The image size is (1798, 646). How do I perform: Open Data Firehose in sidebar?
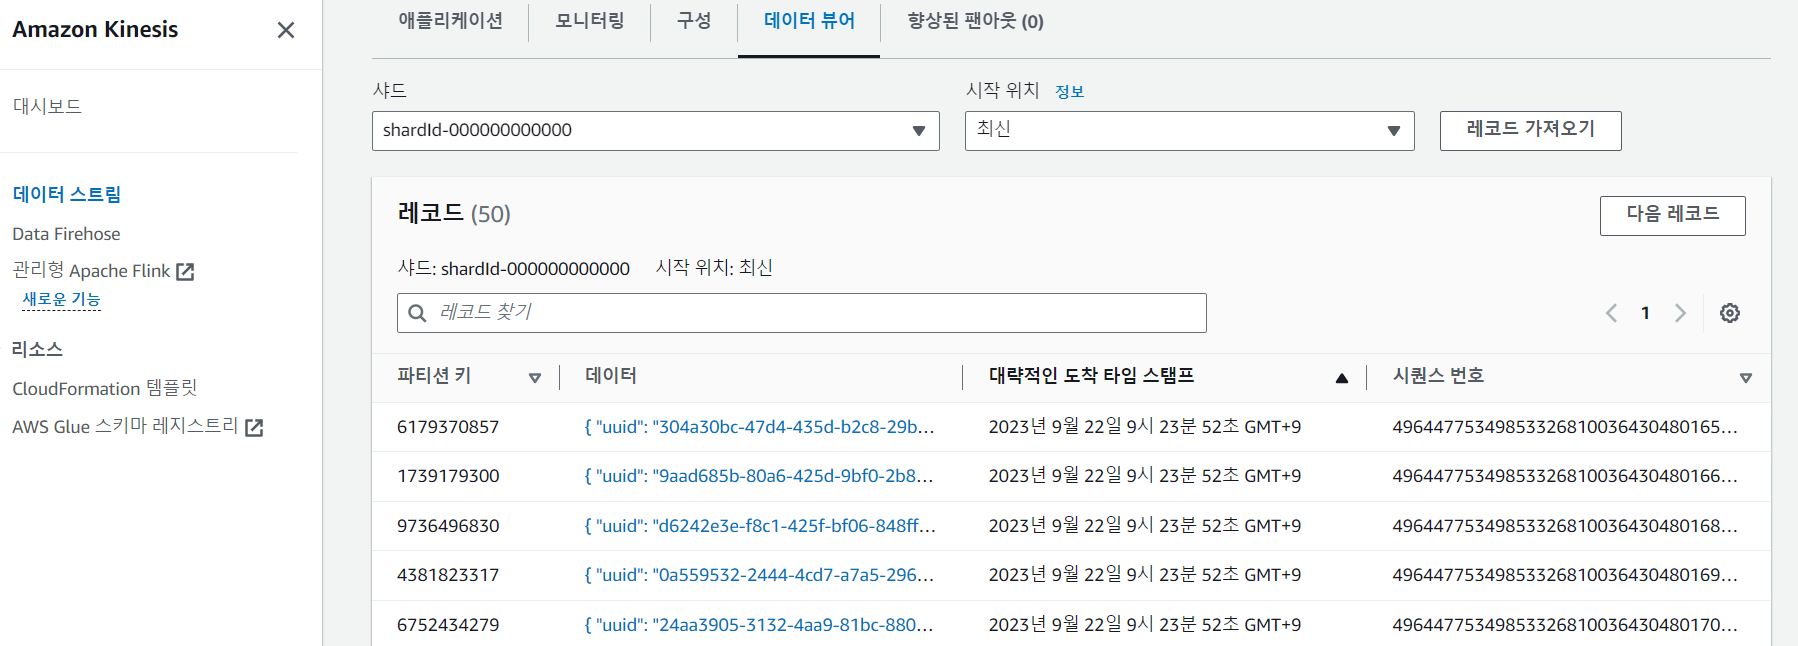pyautogui.click(x=66, y=234)
